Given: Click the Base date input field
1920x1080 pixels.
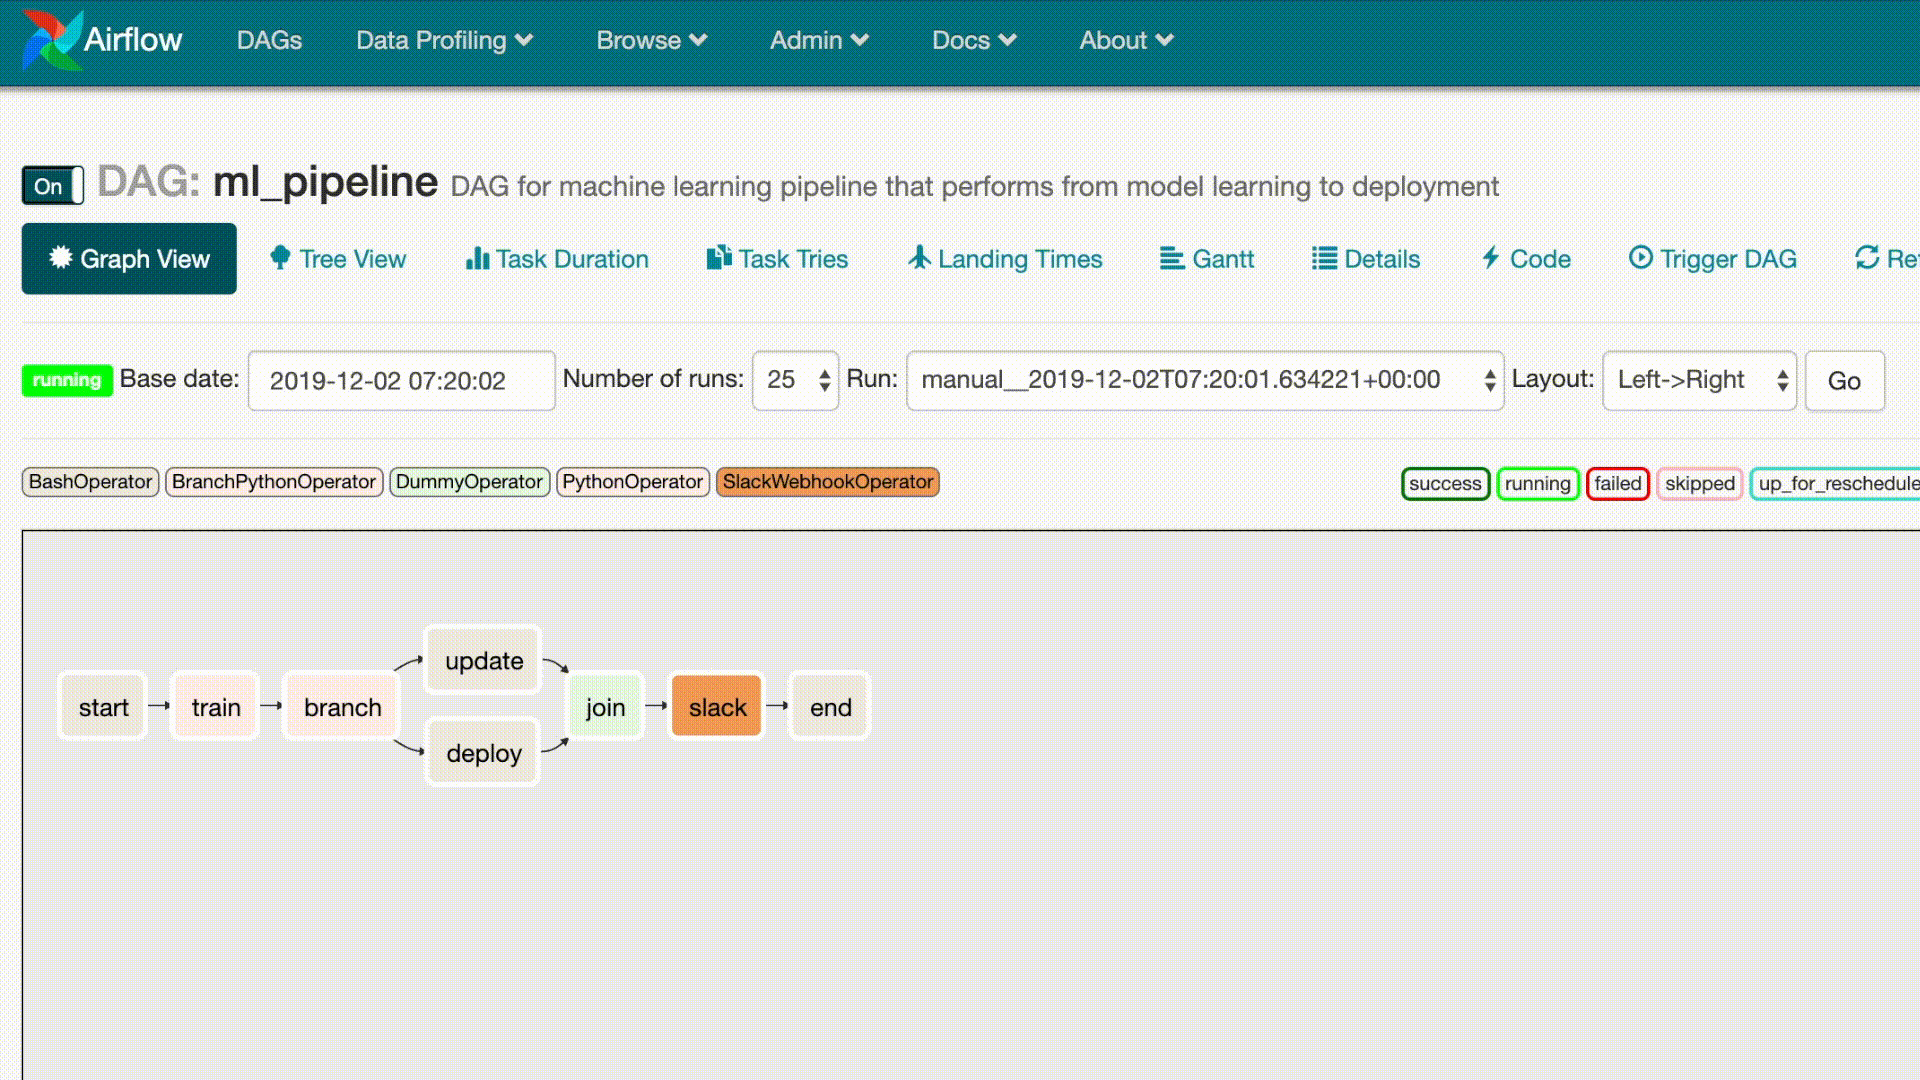Looking at the screenshot, I should (x=401, y=380).
